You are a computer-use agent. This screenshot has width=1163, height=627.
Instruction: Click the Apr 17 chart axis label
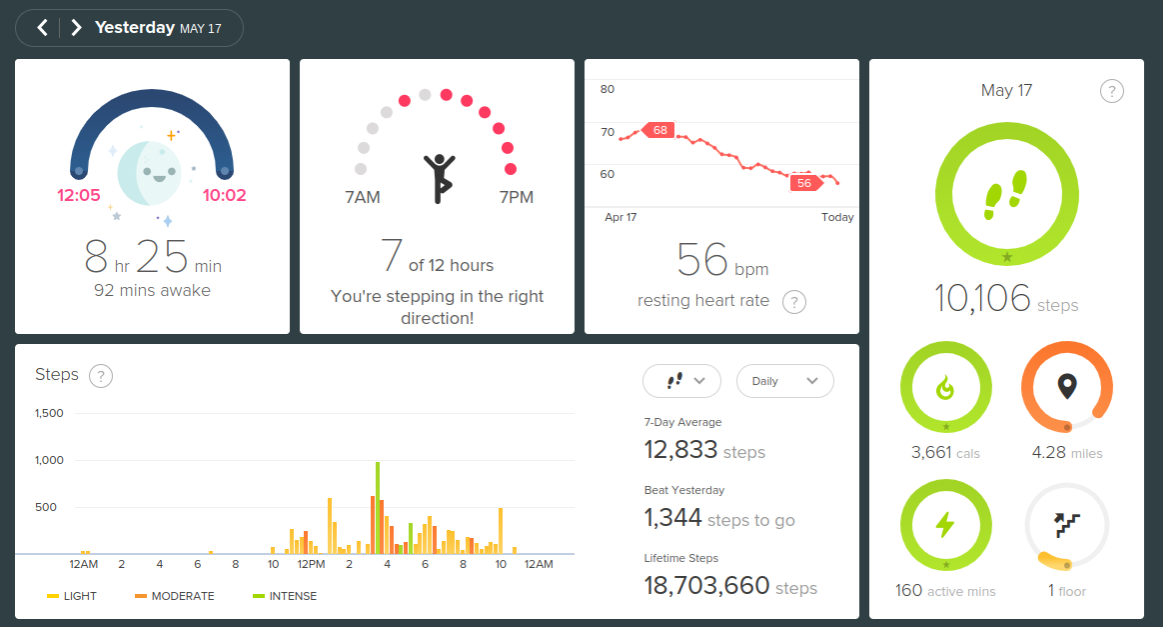click(x=620, y=217)
